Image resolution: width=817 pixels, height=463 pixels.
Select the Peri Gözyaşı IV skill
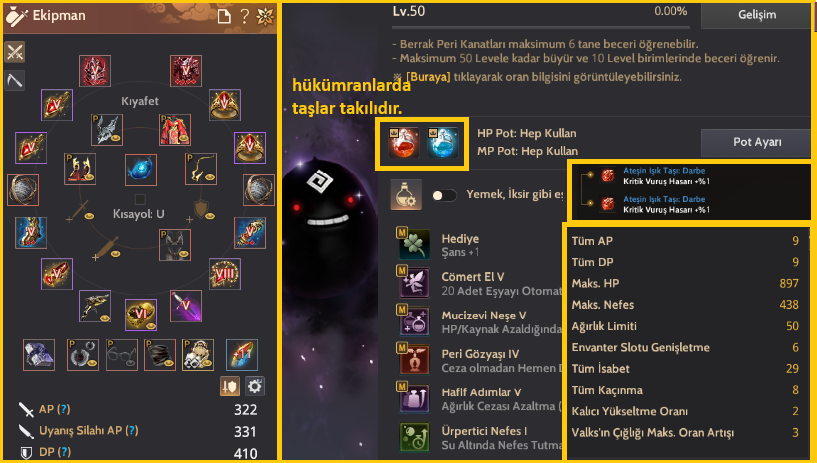(480, 354)
